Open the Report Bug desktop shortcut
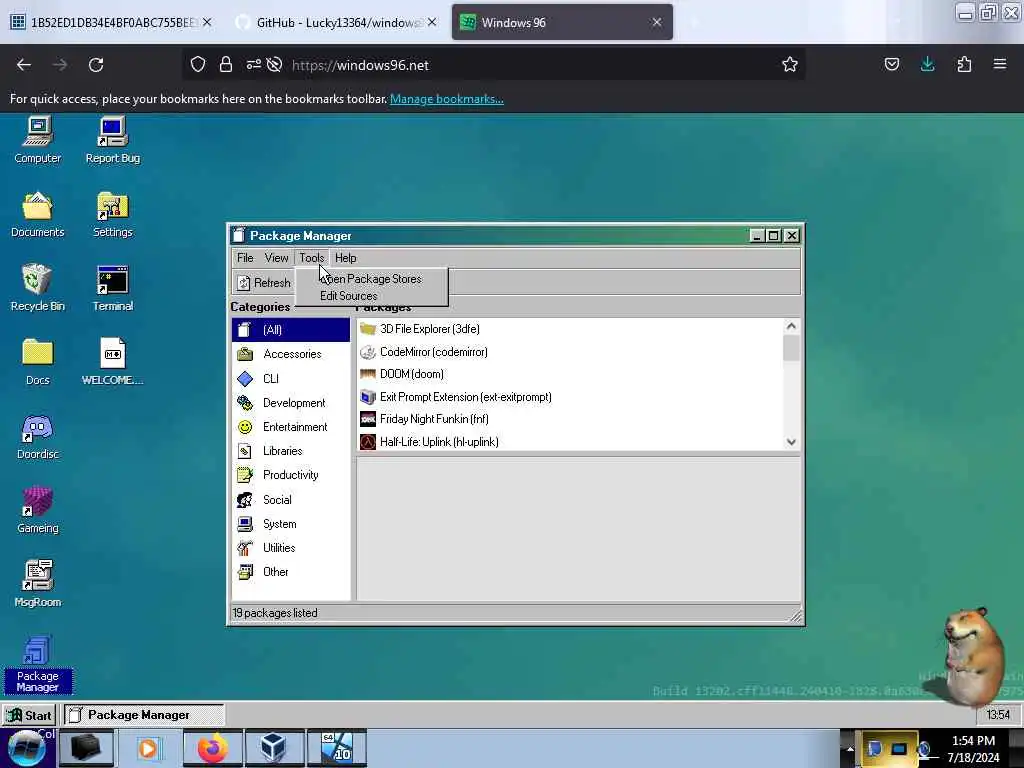The height and width of the screenshot is (768, 1024). (112, 140)
